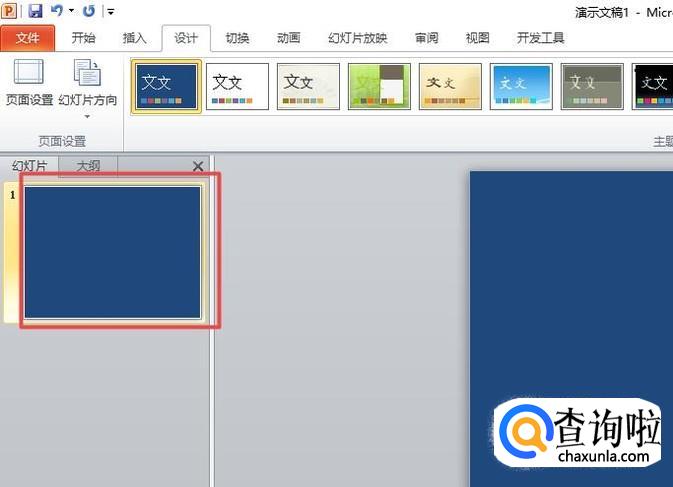Expand the Undo history dropdown arrow

pos(71,11)
